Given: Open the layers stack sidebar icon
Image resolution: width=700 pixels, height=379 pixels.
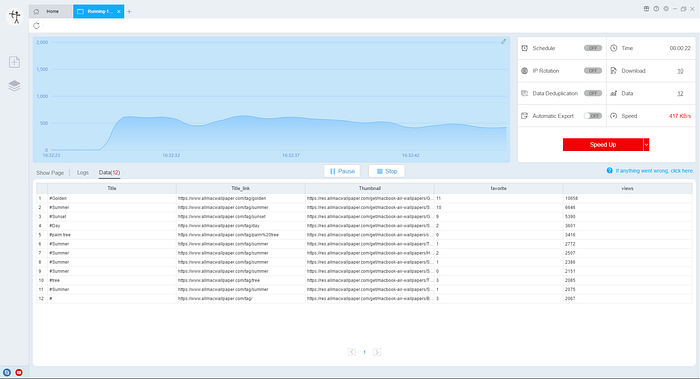Looking at the screenshot, I should 14,85.
